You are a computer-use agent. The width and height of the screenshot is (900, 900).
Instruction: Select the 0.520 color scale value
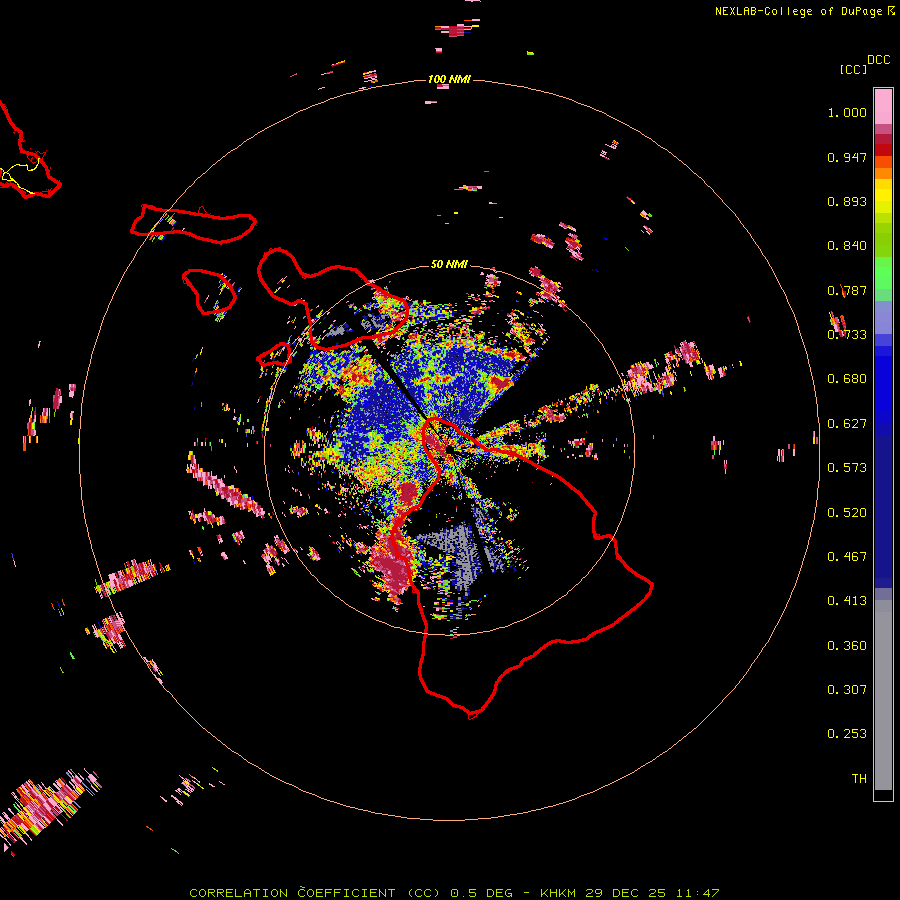847,513
